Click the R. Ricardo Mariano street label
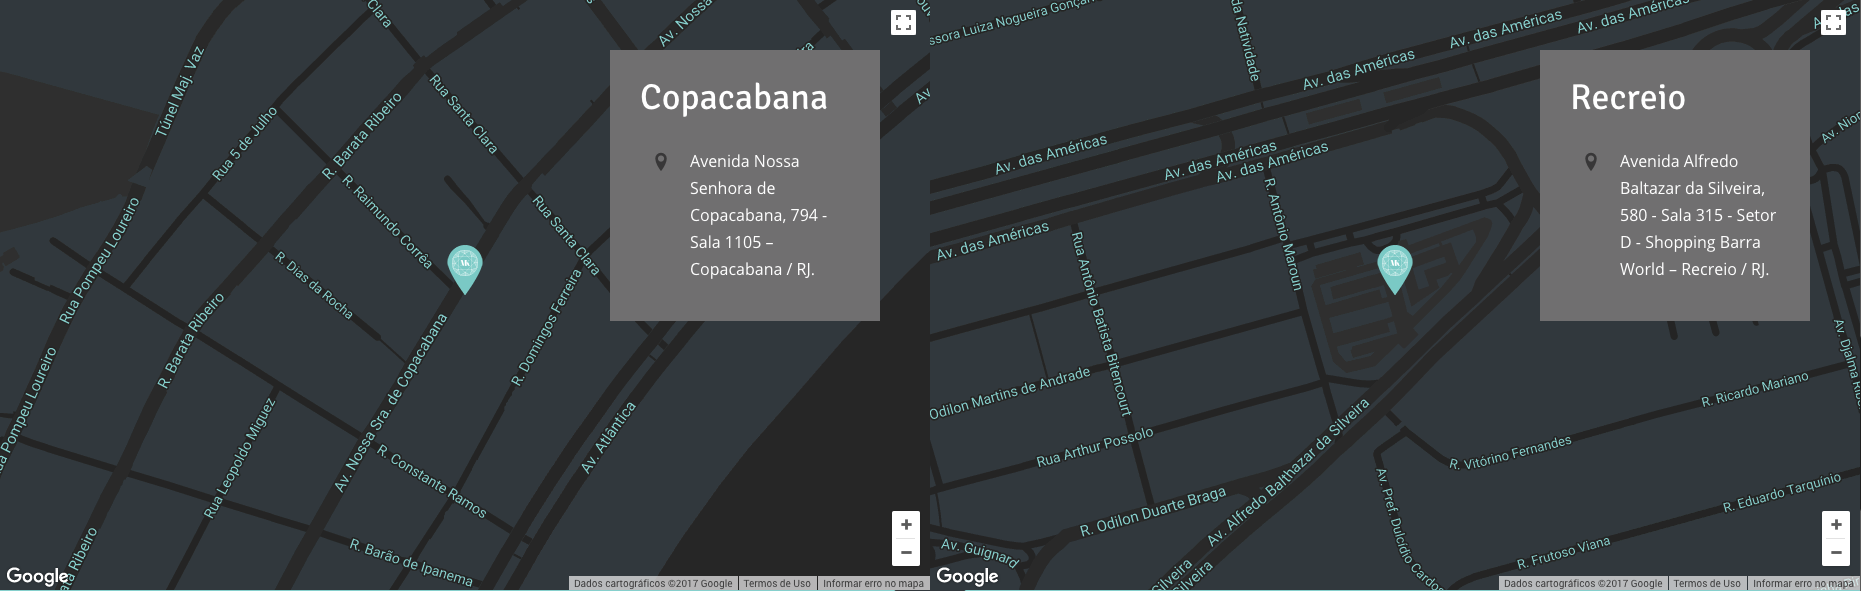 1755,389
